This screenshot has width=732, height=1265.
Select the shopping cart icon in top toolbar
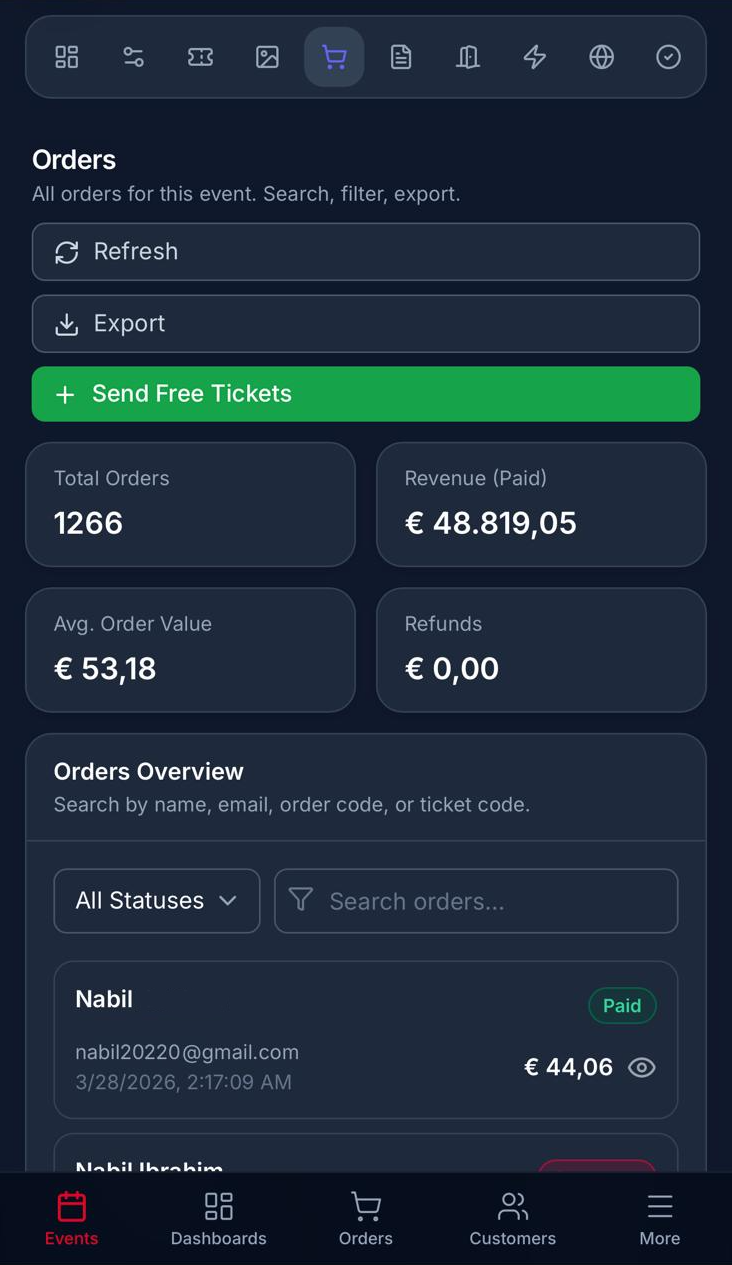coord(334,57)
